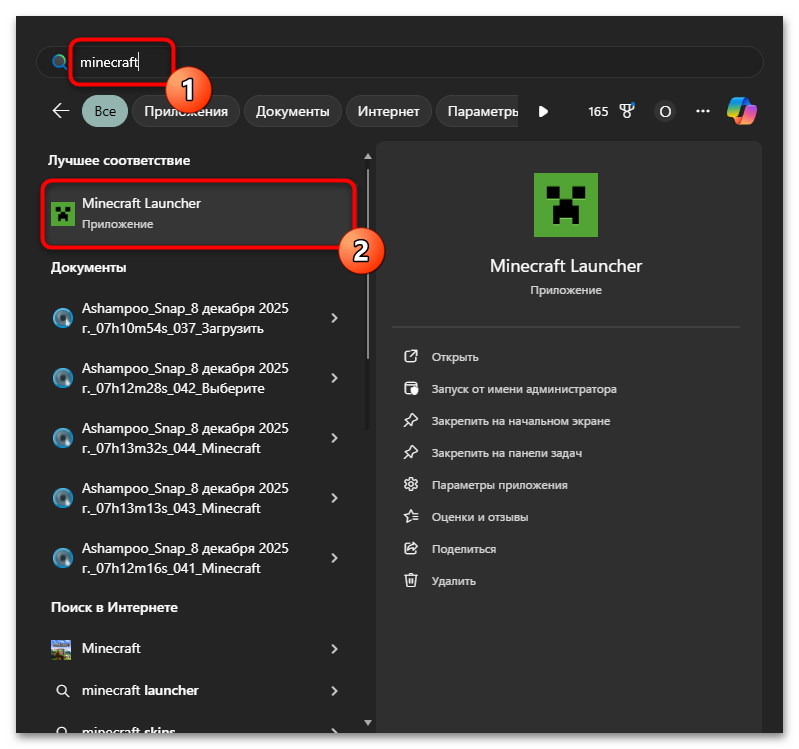Click the gear icon for Параметры приложения
Viewport: 799px width, 749px height.
pyautogui.click(x=410, y=485)
